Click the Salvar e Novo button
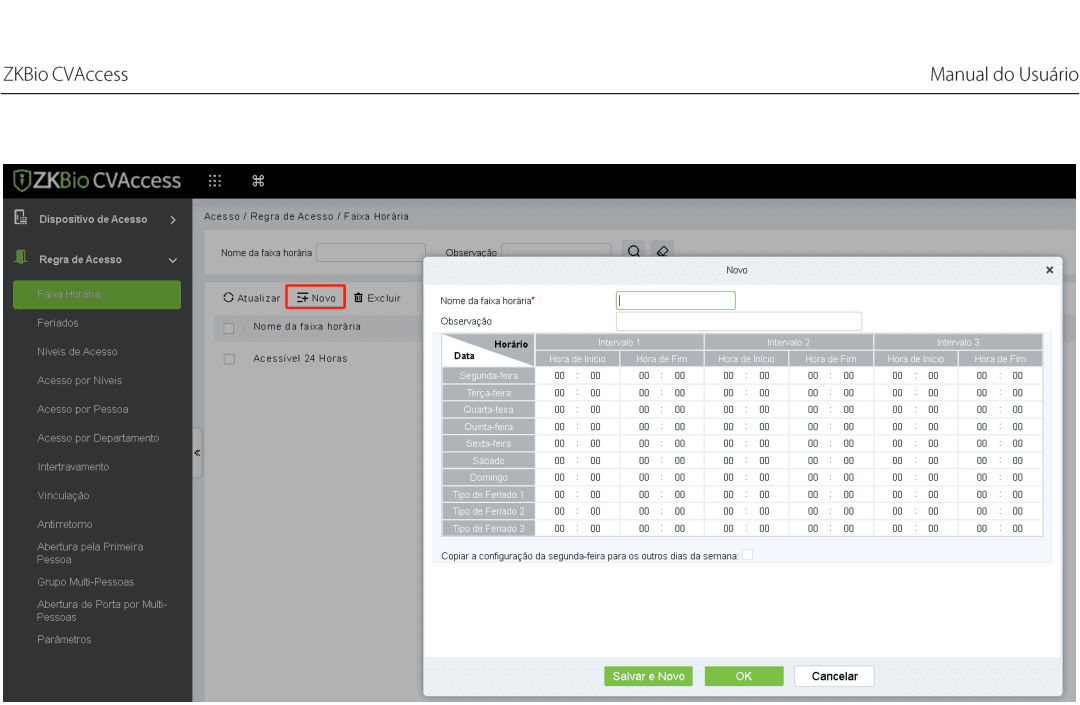 [648, 676]
